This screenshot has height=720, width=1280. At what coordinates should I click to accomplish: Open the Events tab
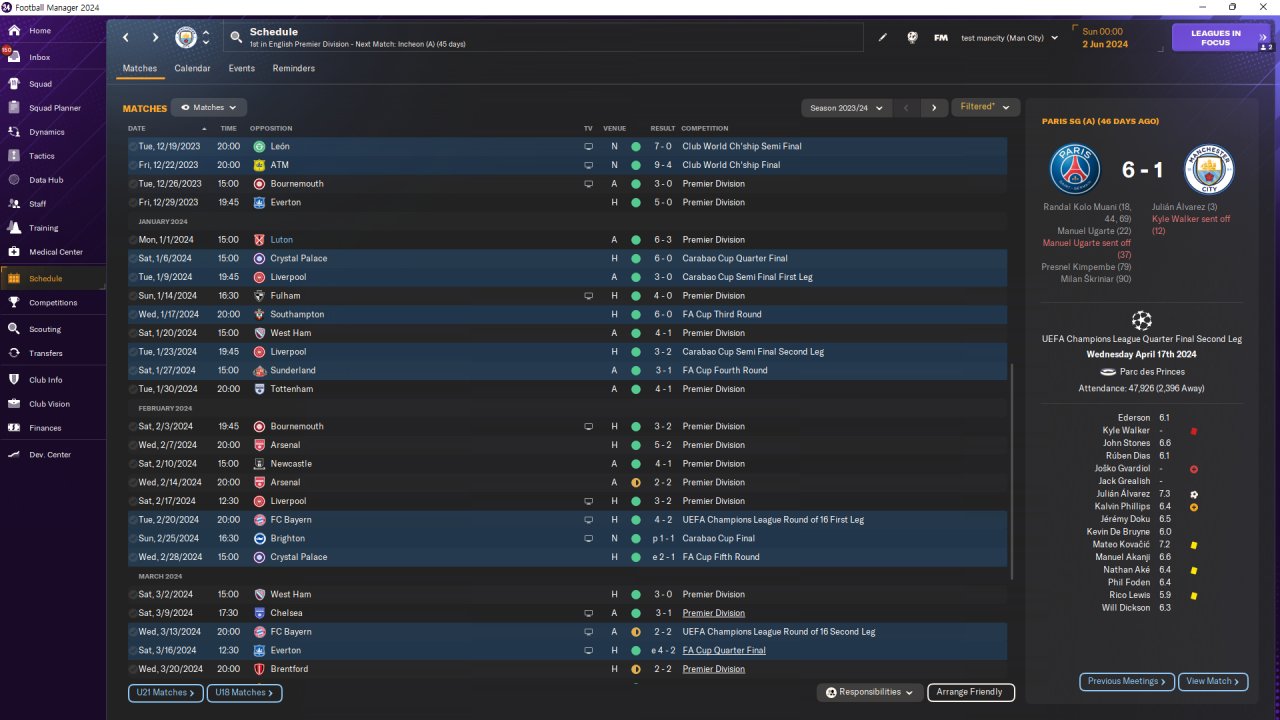[241, 69]
